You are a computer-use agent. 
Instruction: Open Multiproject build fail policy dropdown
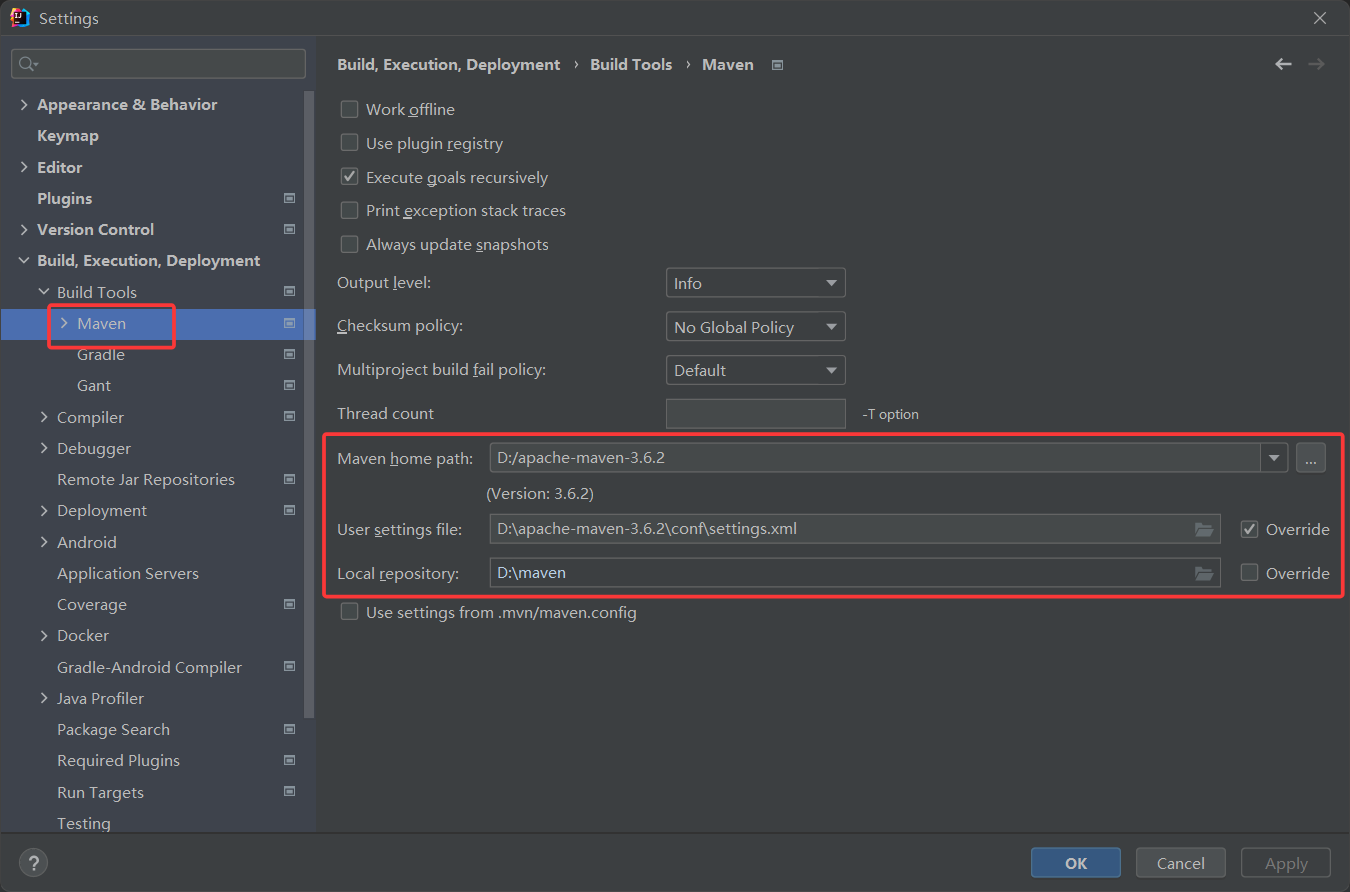click(x=756, y=370)
